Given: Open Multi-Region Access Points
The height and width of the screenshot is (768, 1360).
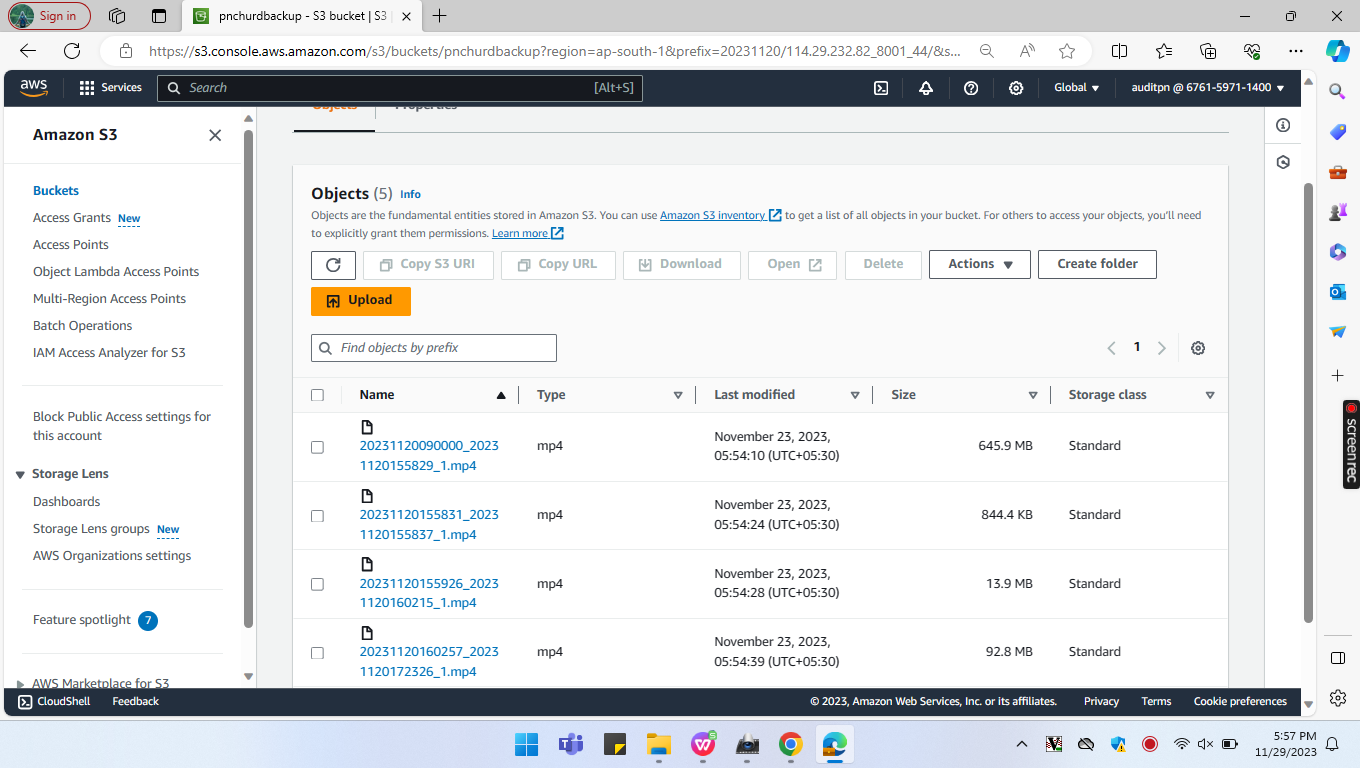Looking at the screenshot, I should click(x=109, y=299).
